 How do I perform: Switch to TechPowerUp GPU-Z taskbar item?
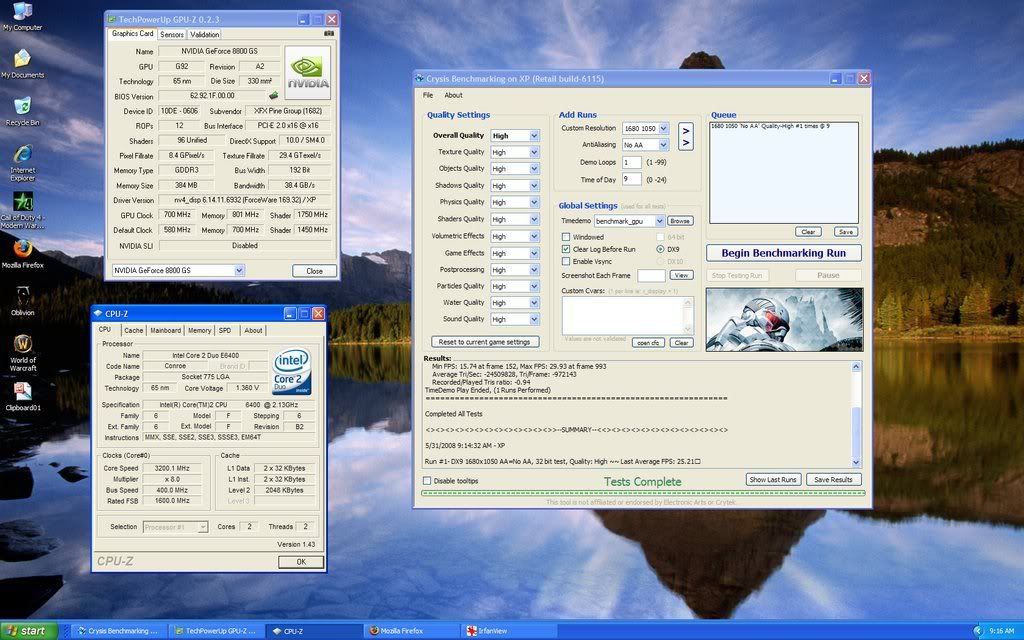coord(216,631)
